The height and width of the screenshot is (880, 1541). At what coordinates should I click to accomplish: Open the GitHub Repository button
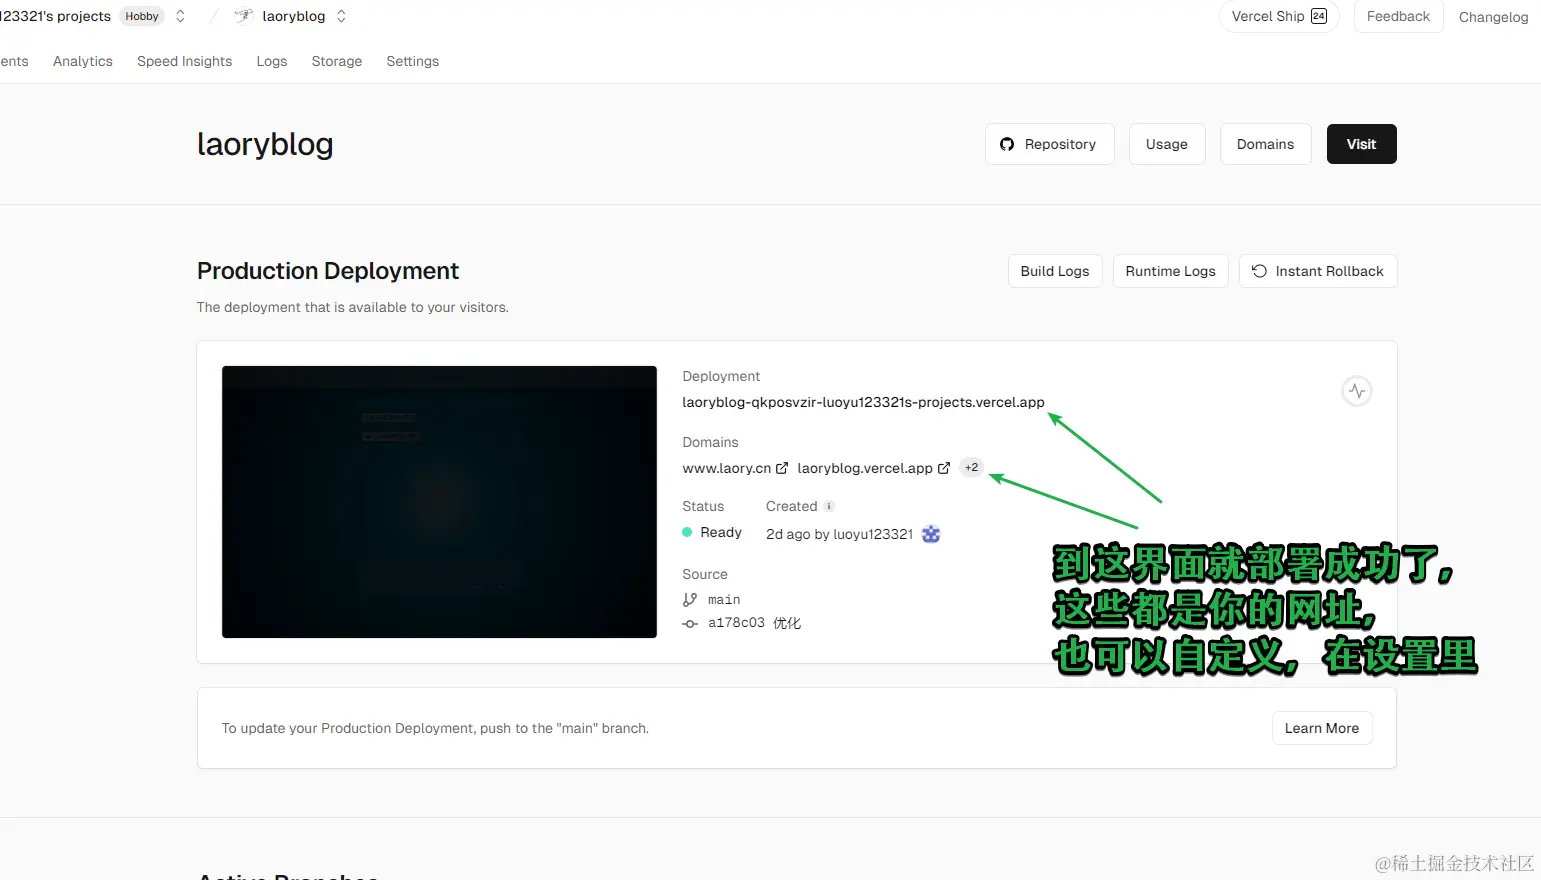pyautogui.click(x=1049, y=144)
